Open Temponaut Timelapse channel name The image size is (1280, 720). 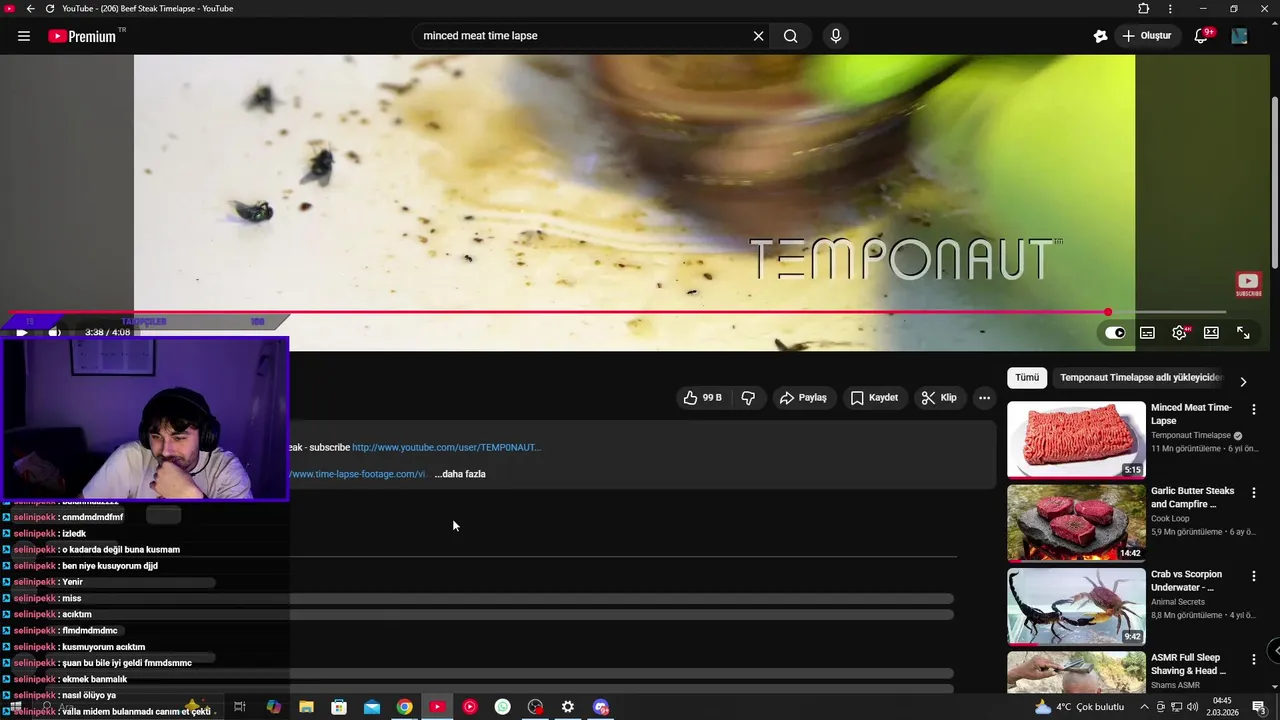coord(1190,436)
